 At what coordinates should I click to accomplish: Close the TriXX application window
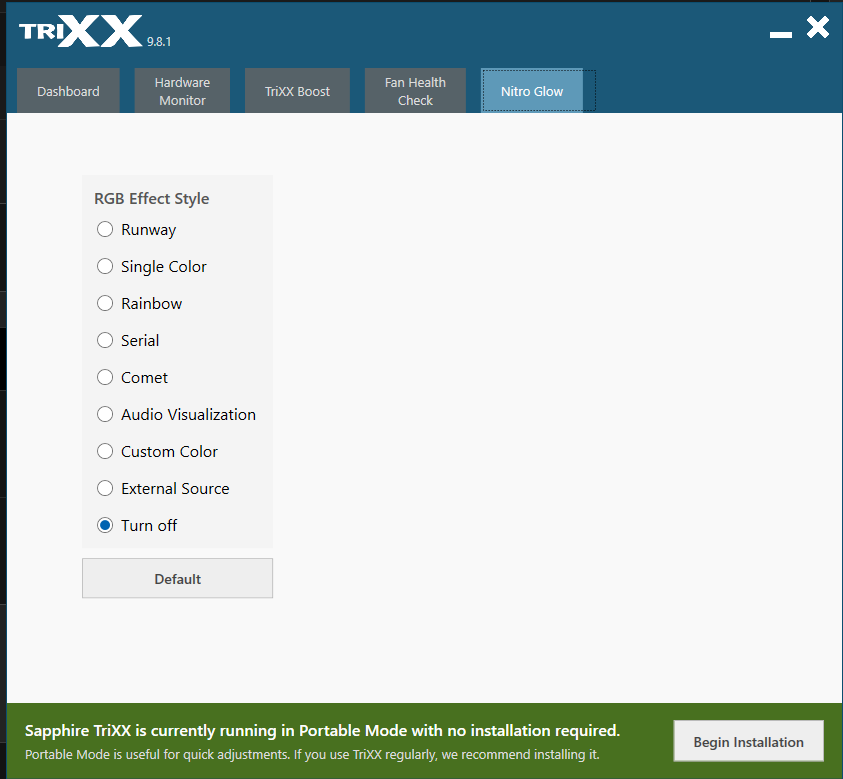818,27
